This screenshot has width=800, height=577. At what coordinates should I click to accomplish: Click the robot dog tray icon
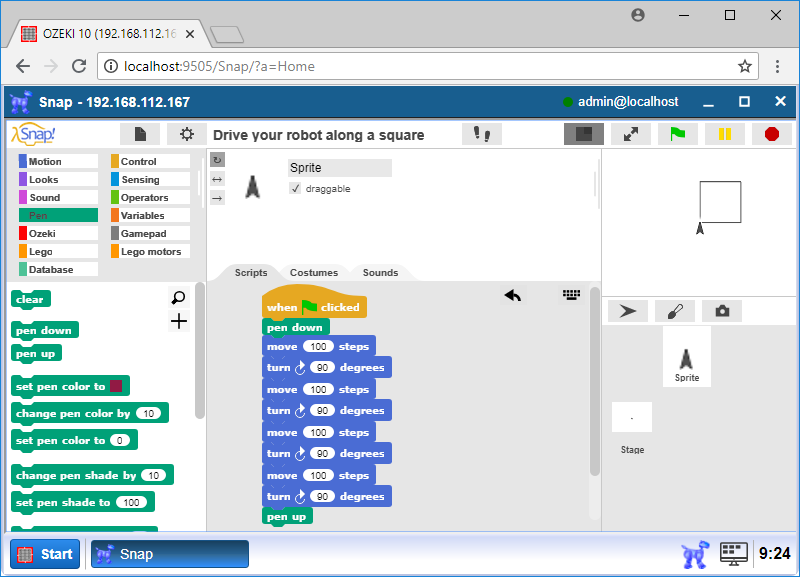(695, 554)
